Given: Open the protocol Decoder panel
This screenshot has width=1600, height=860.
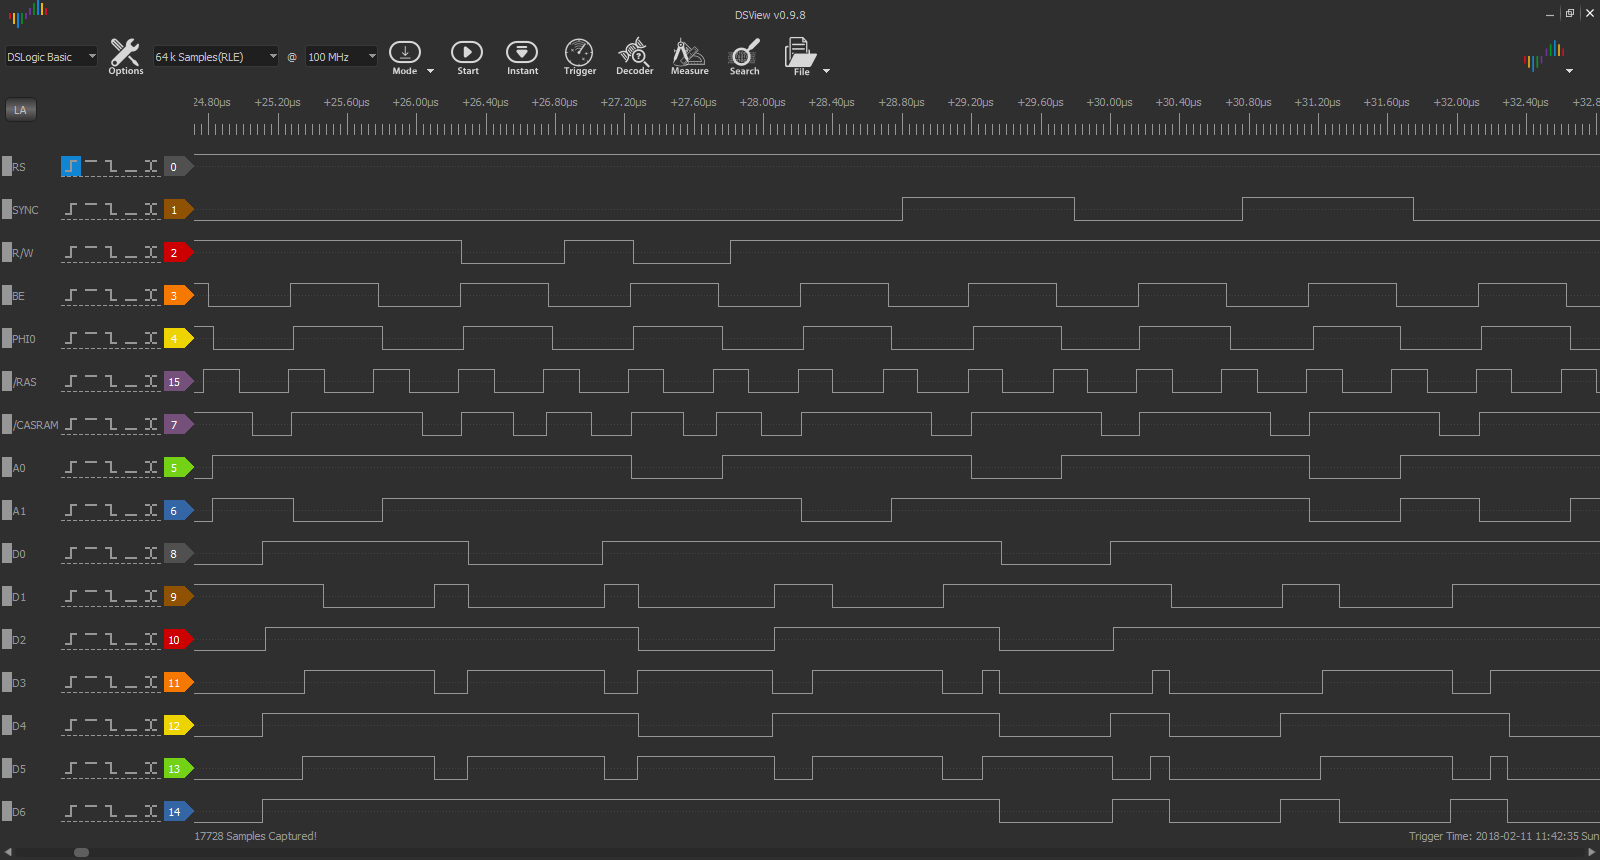Looking at the screenshot, I should (x=634, y=56).
